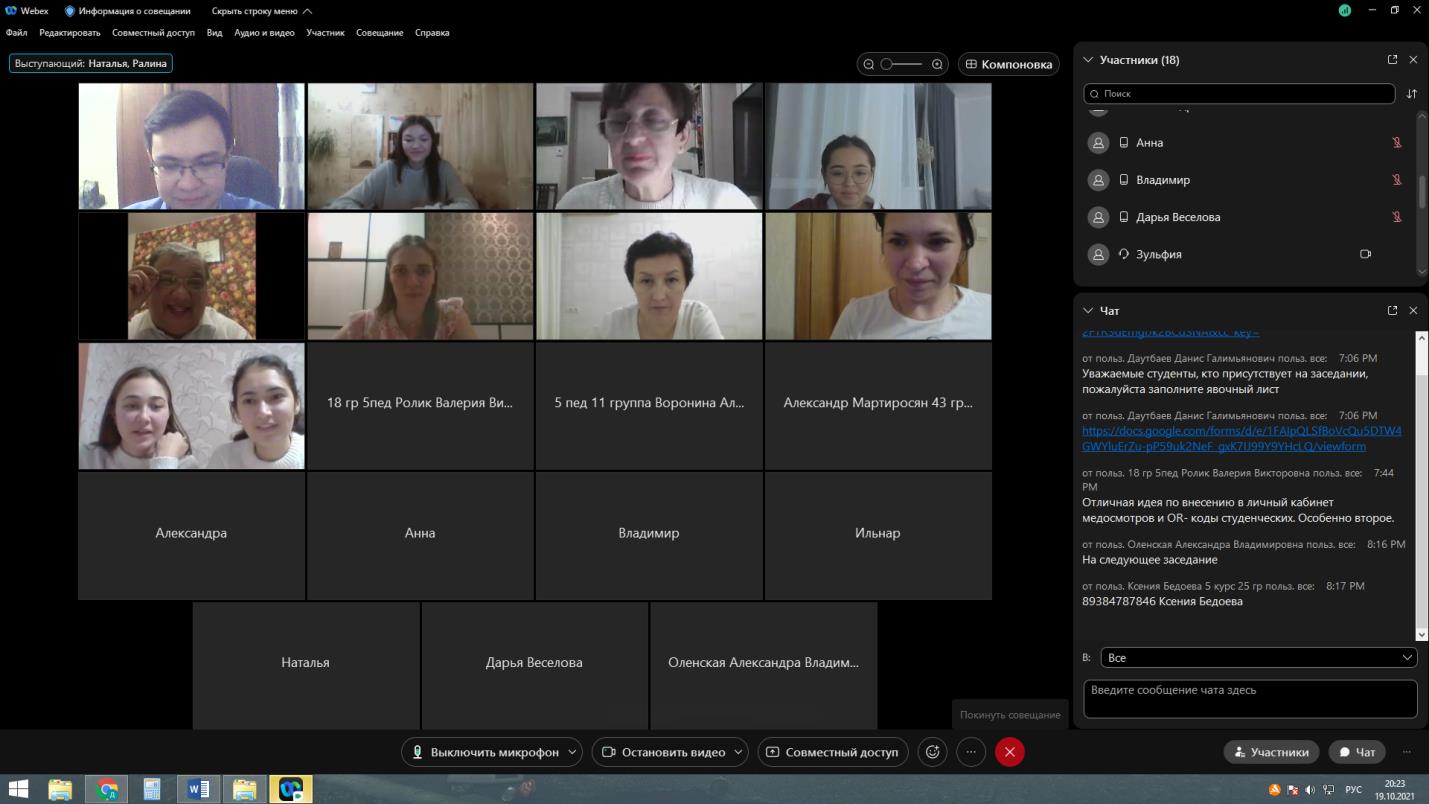Select the Александра video tile
This screenshot has height=804, width=1429.
click(x=191, y=535)
